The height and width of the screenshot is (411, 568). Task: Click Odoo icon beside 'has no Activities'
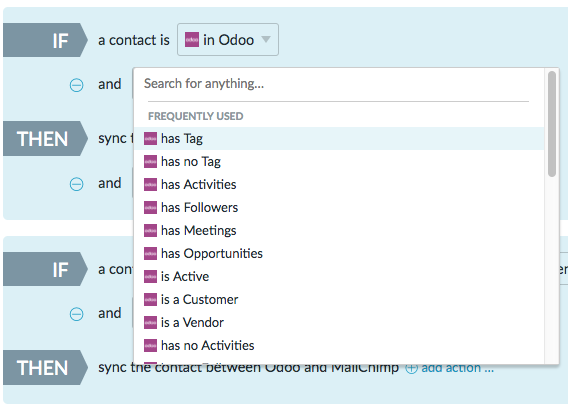point(150,345)
